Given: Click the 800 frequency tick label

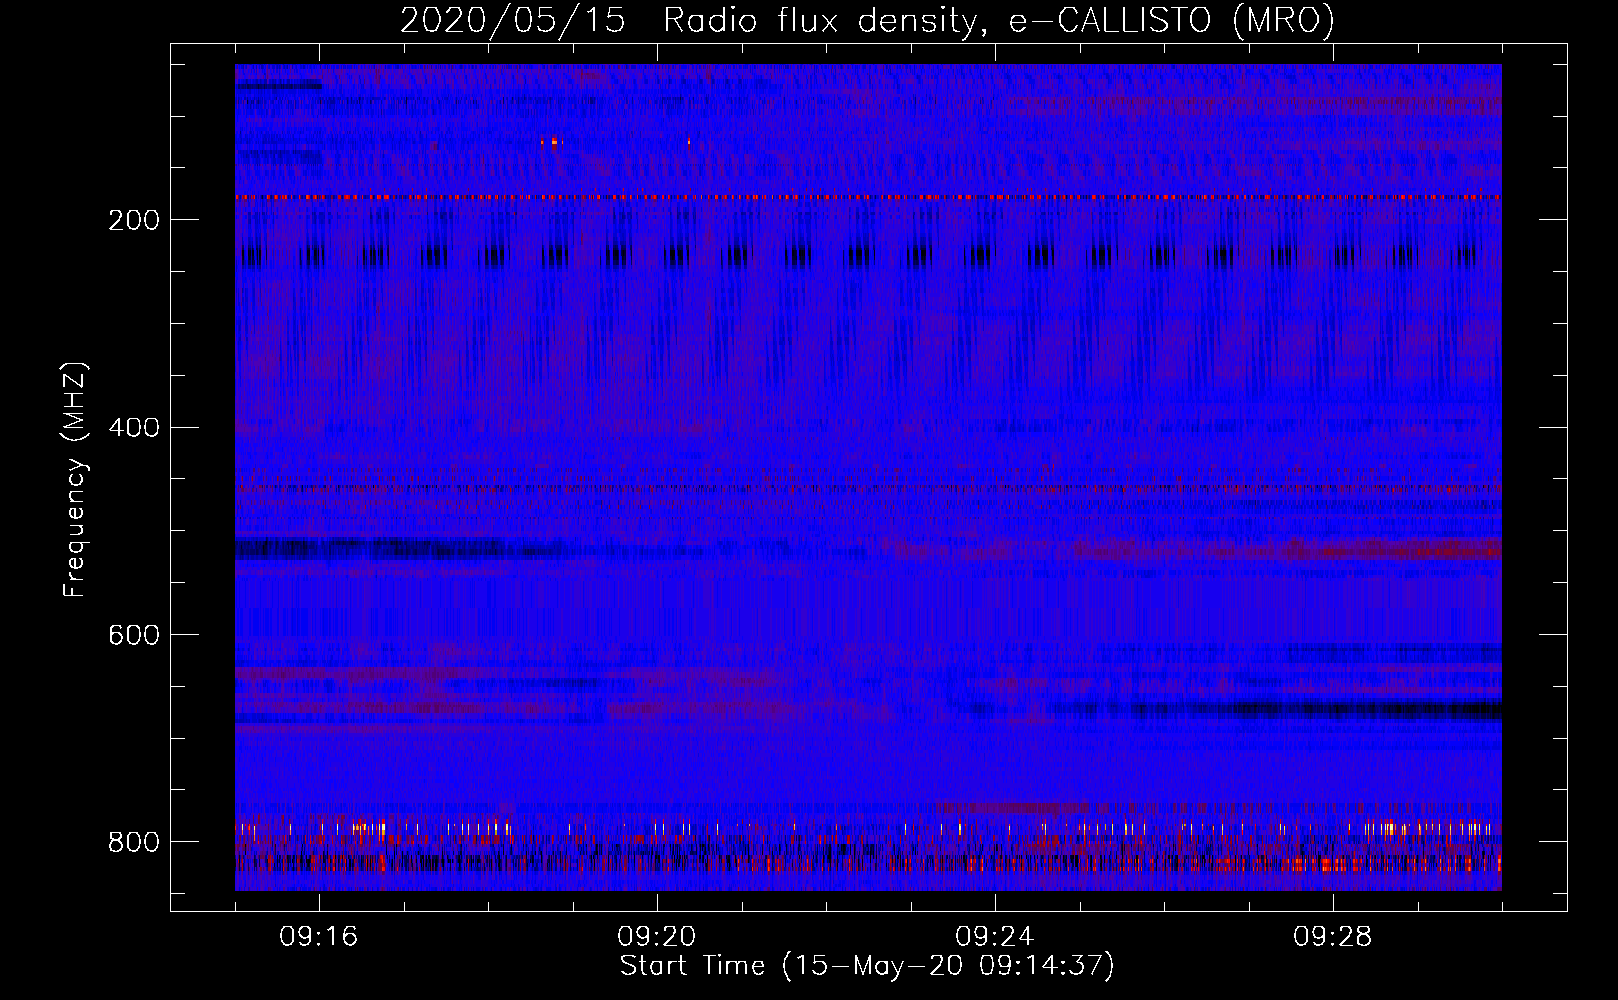Looking at the screenshot, I should (133, 842).
